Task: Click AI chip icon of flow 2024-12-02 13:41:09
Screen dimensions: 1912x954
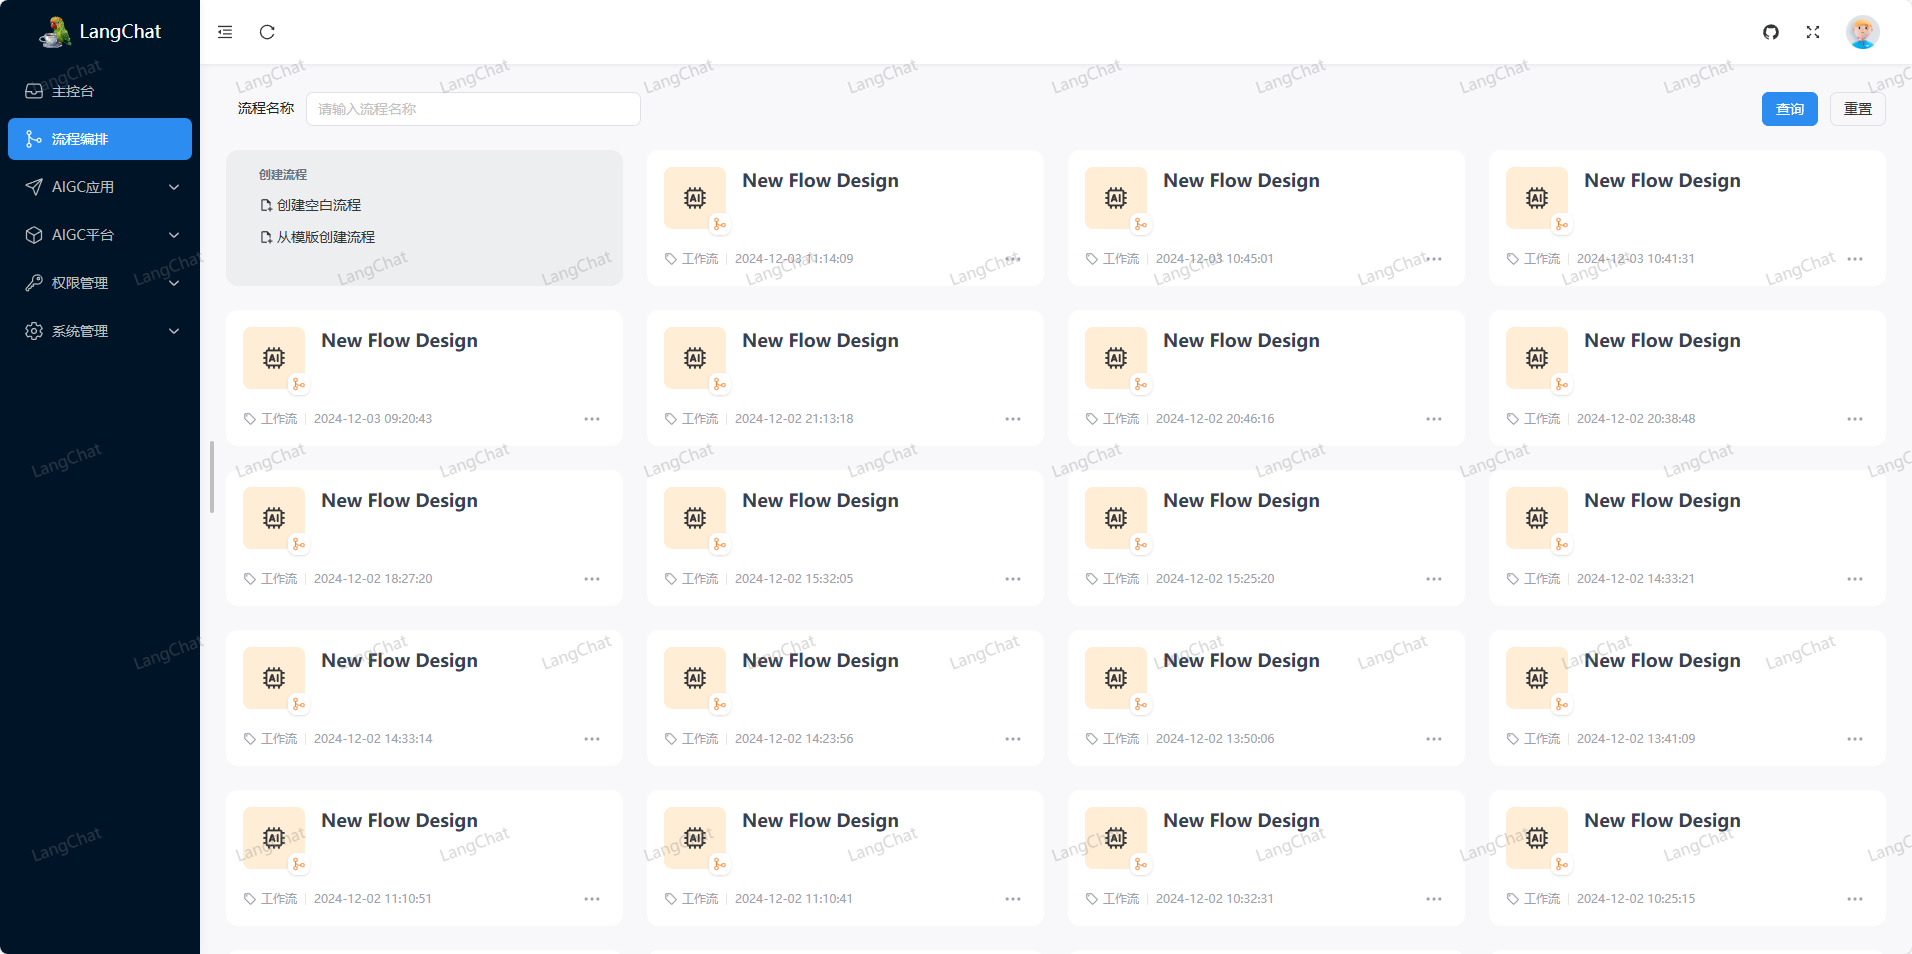Action: coord(1537,678)
